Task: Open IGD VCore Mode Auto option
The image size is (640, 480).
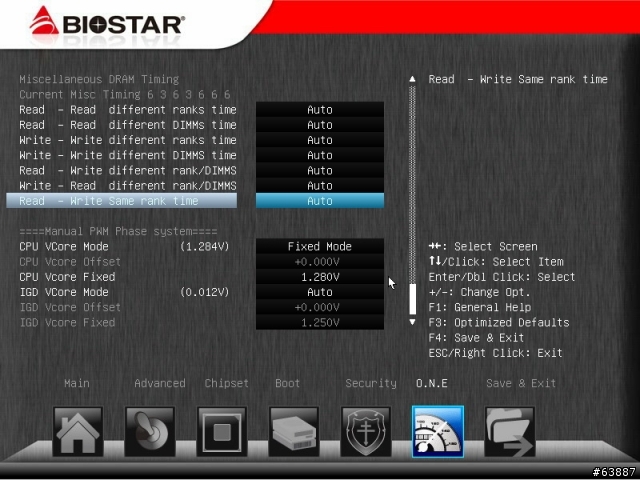Action: click(320, 292)
